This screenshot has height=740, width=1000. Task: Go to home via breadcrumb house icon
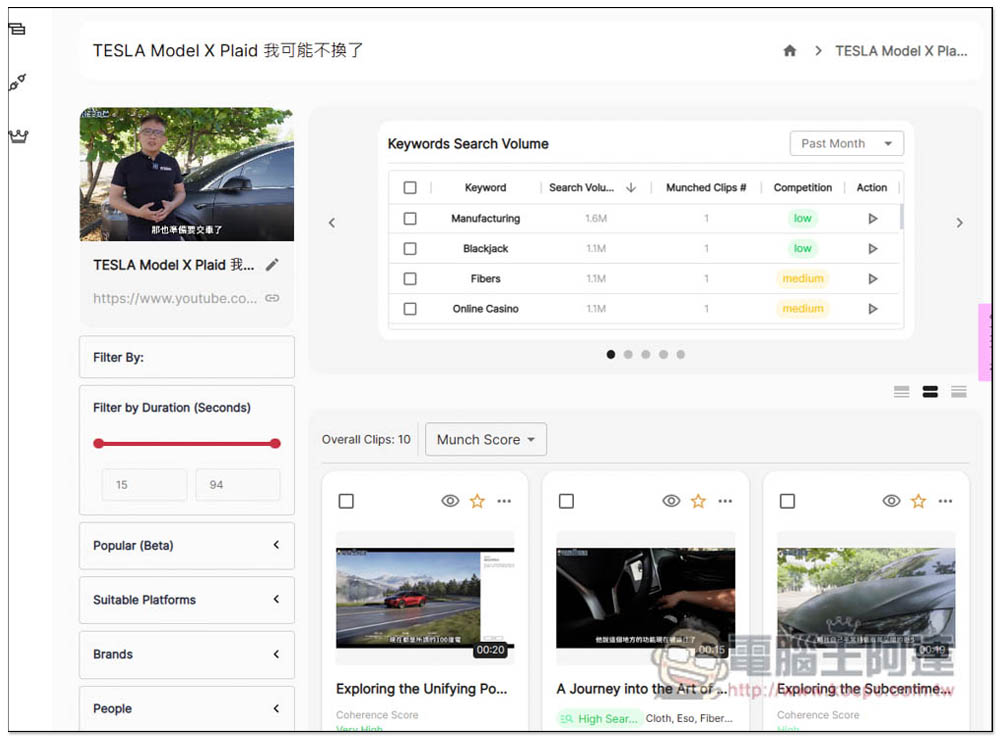click(x=790, y=50)
